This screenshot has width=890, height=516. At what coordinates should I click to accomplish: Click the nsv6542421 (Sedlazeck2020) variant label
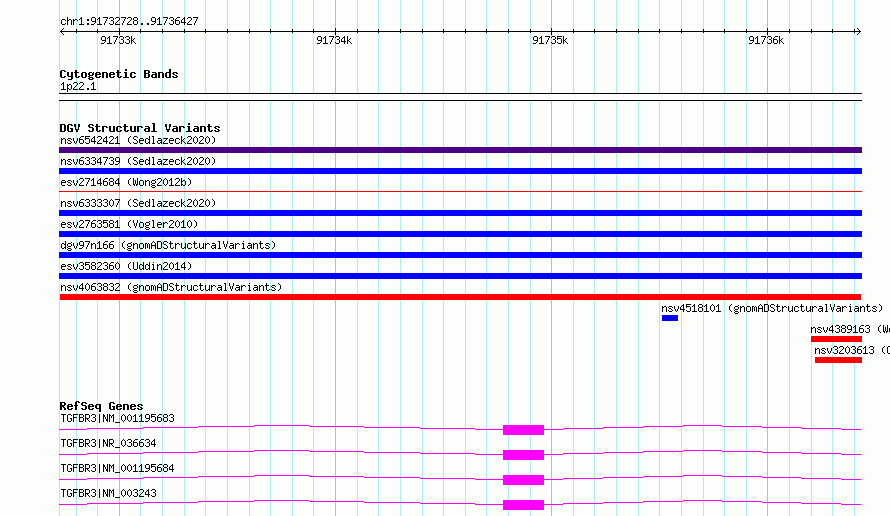click(x=138, y=140)
